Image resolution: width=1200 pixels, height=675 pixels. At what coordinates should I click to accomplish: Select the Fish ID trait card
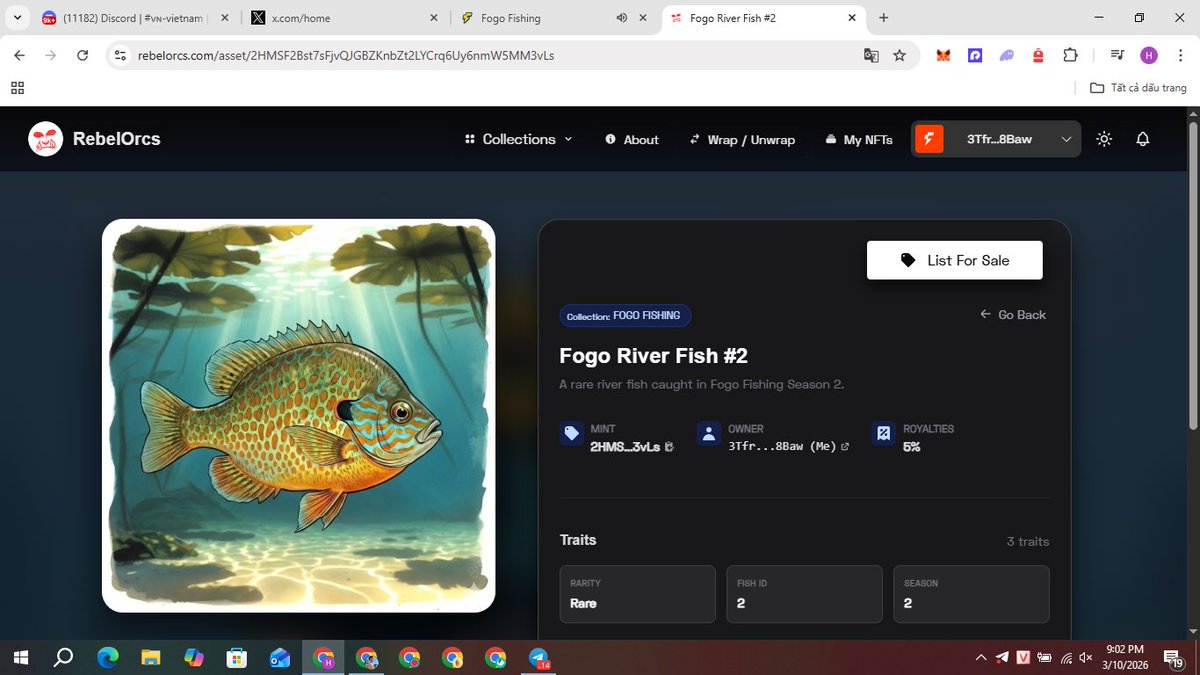804,594
